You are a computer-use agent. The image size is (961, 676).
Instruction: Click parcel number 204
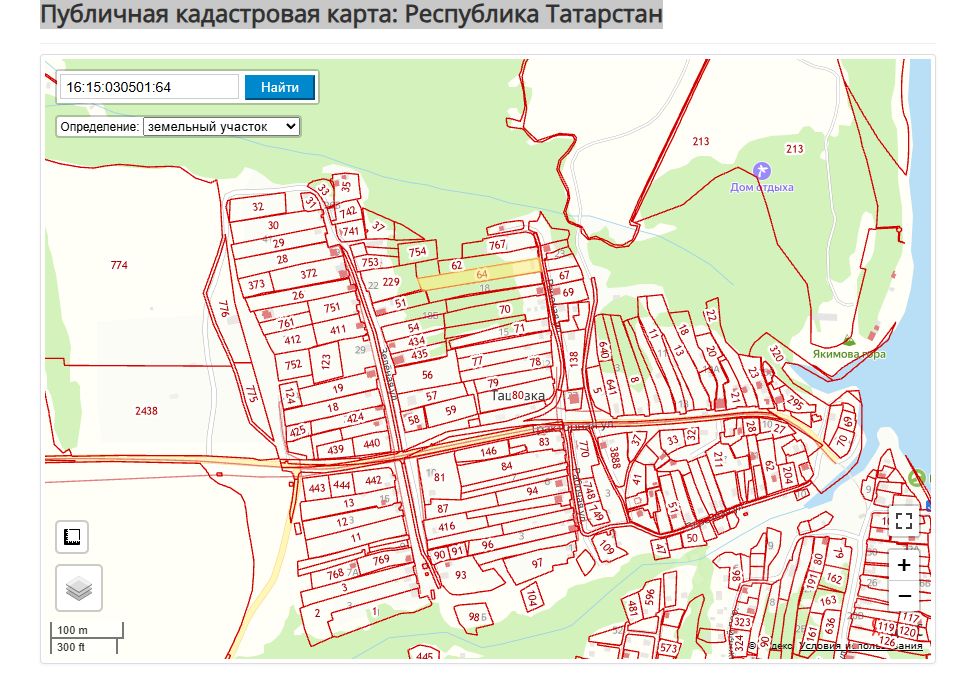click(x=788, y=474)
